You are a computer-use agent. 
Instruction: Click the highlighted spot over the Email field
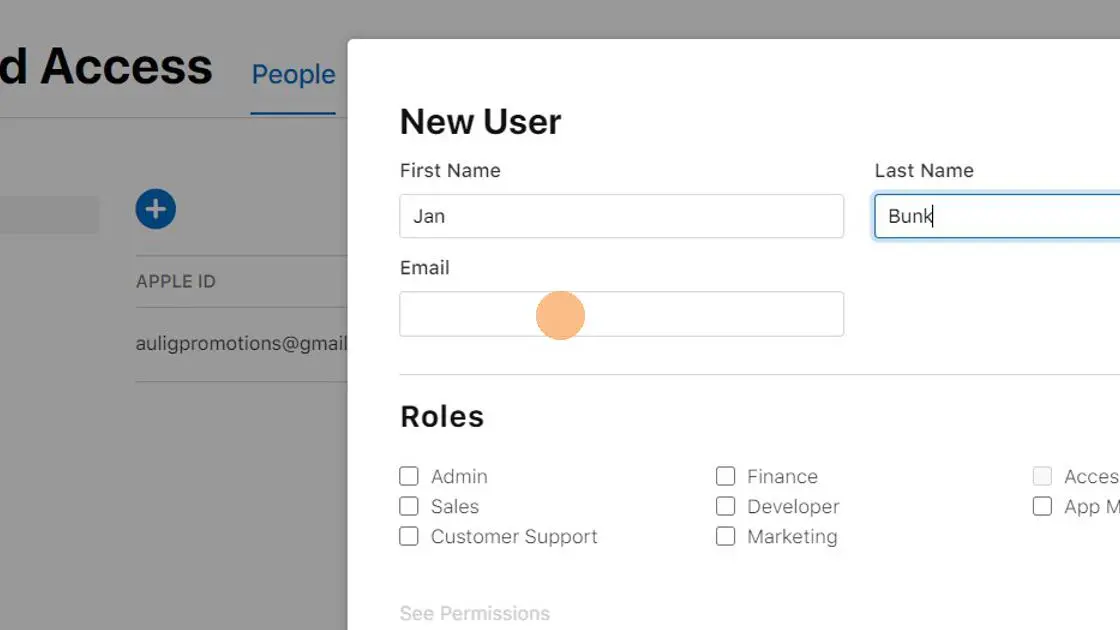[x=560, y=314]
